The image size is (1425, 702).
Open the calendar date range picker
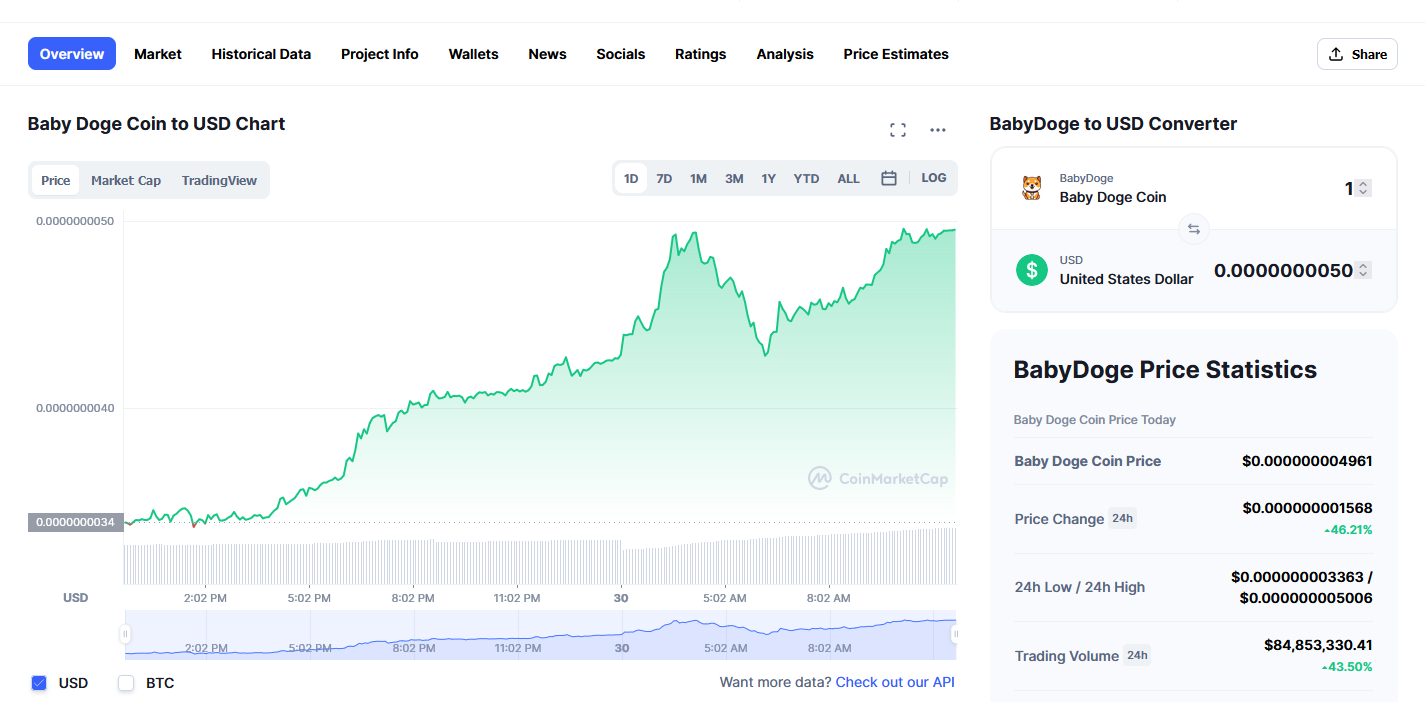(888, 178)
